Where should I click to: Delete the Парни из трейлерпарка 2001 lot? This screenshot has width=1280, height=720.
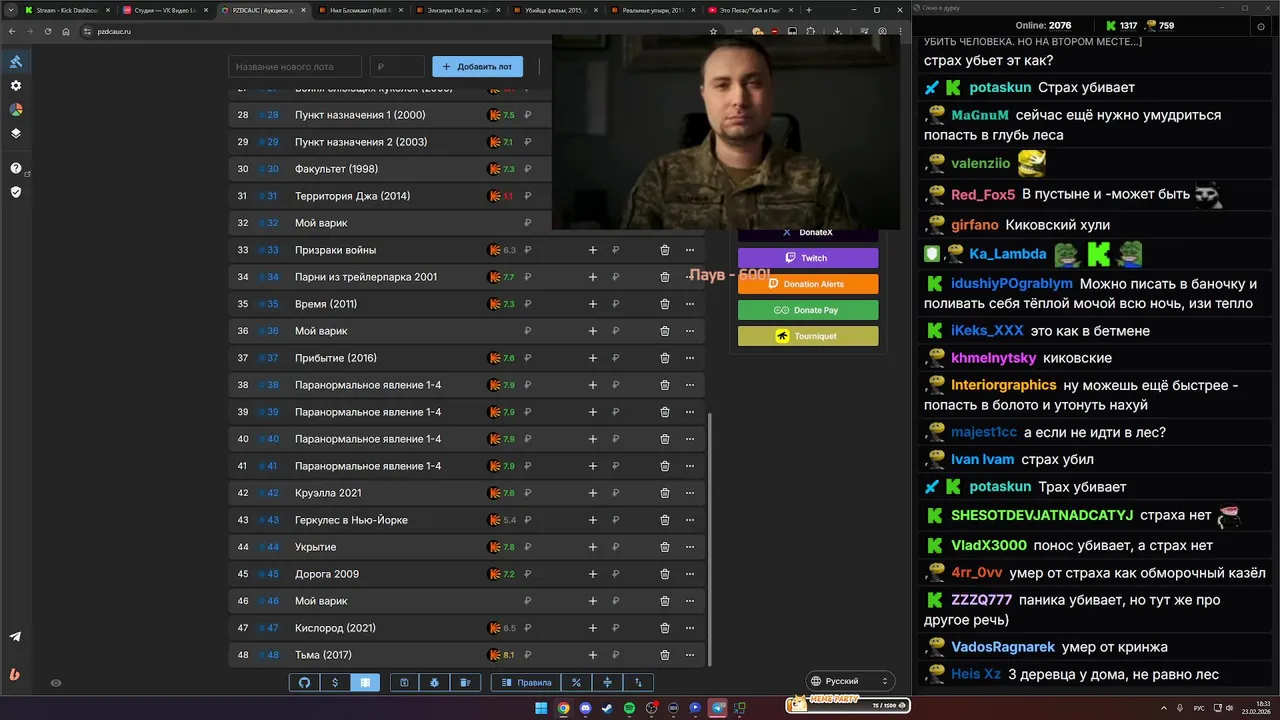click(x=665, y=277)
